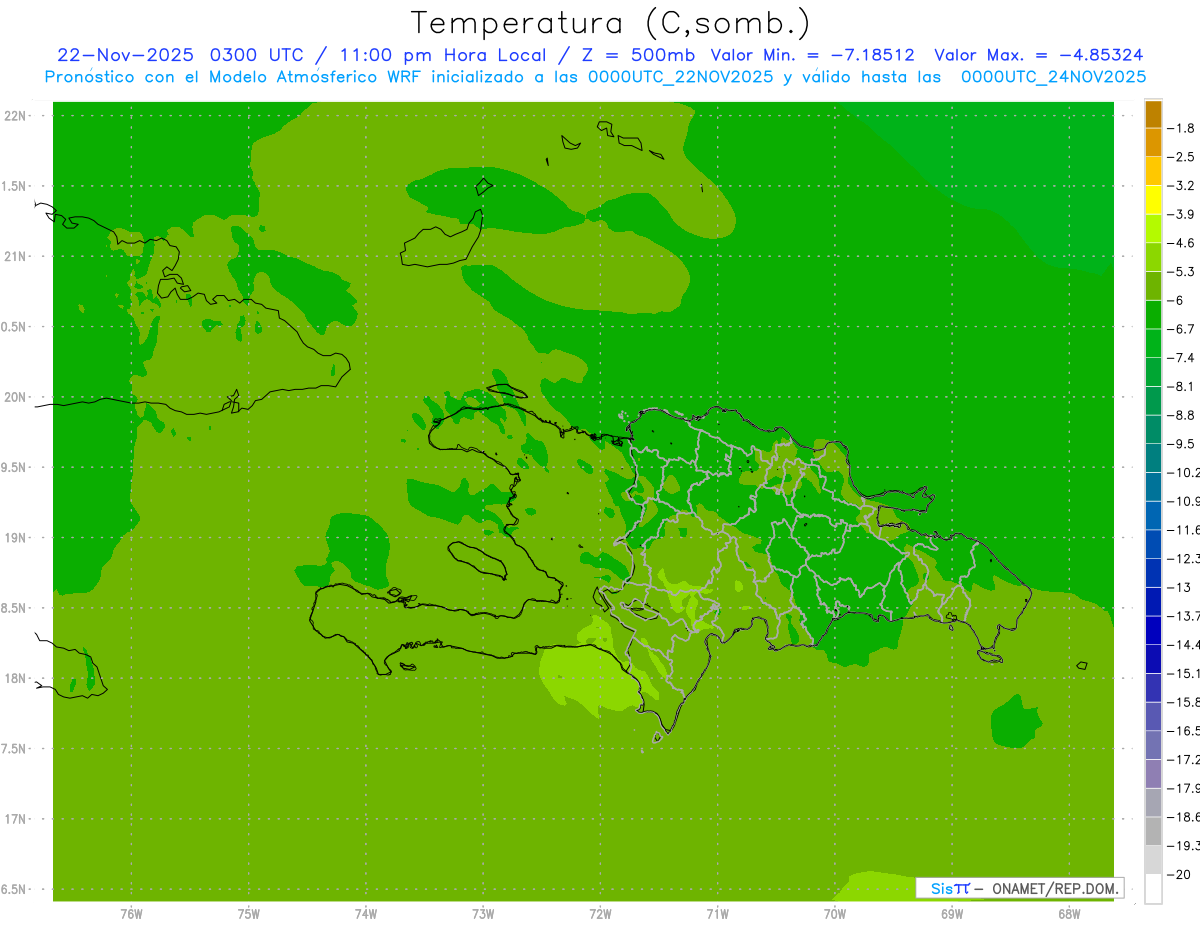Pick the lime swatch between -3.9 and -4.6
This screenshot has height=927, width=1200.
click(x=1154, y=229)
